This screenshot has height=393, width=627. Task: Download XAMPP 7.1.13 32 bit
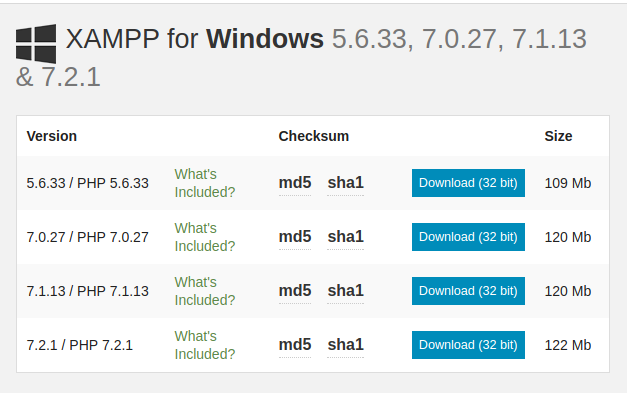pyautogui.click(x=468, y=291)
